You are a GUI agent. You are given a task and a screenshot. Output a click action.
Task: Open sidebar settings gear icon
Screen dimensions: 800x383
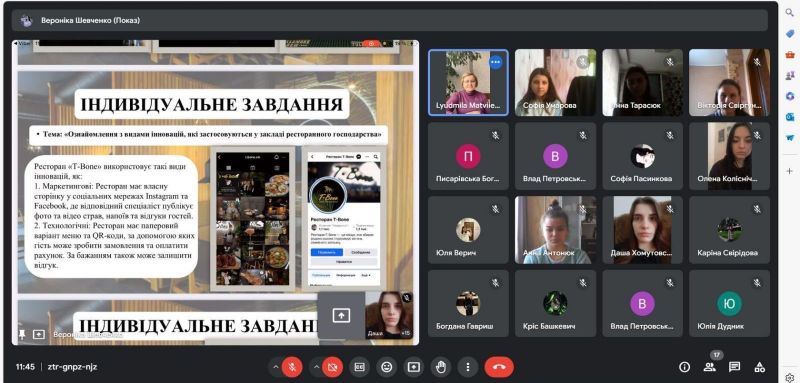790,377
